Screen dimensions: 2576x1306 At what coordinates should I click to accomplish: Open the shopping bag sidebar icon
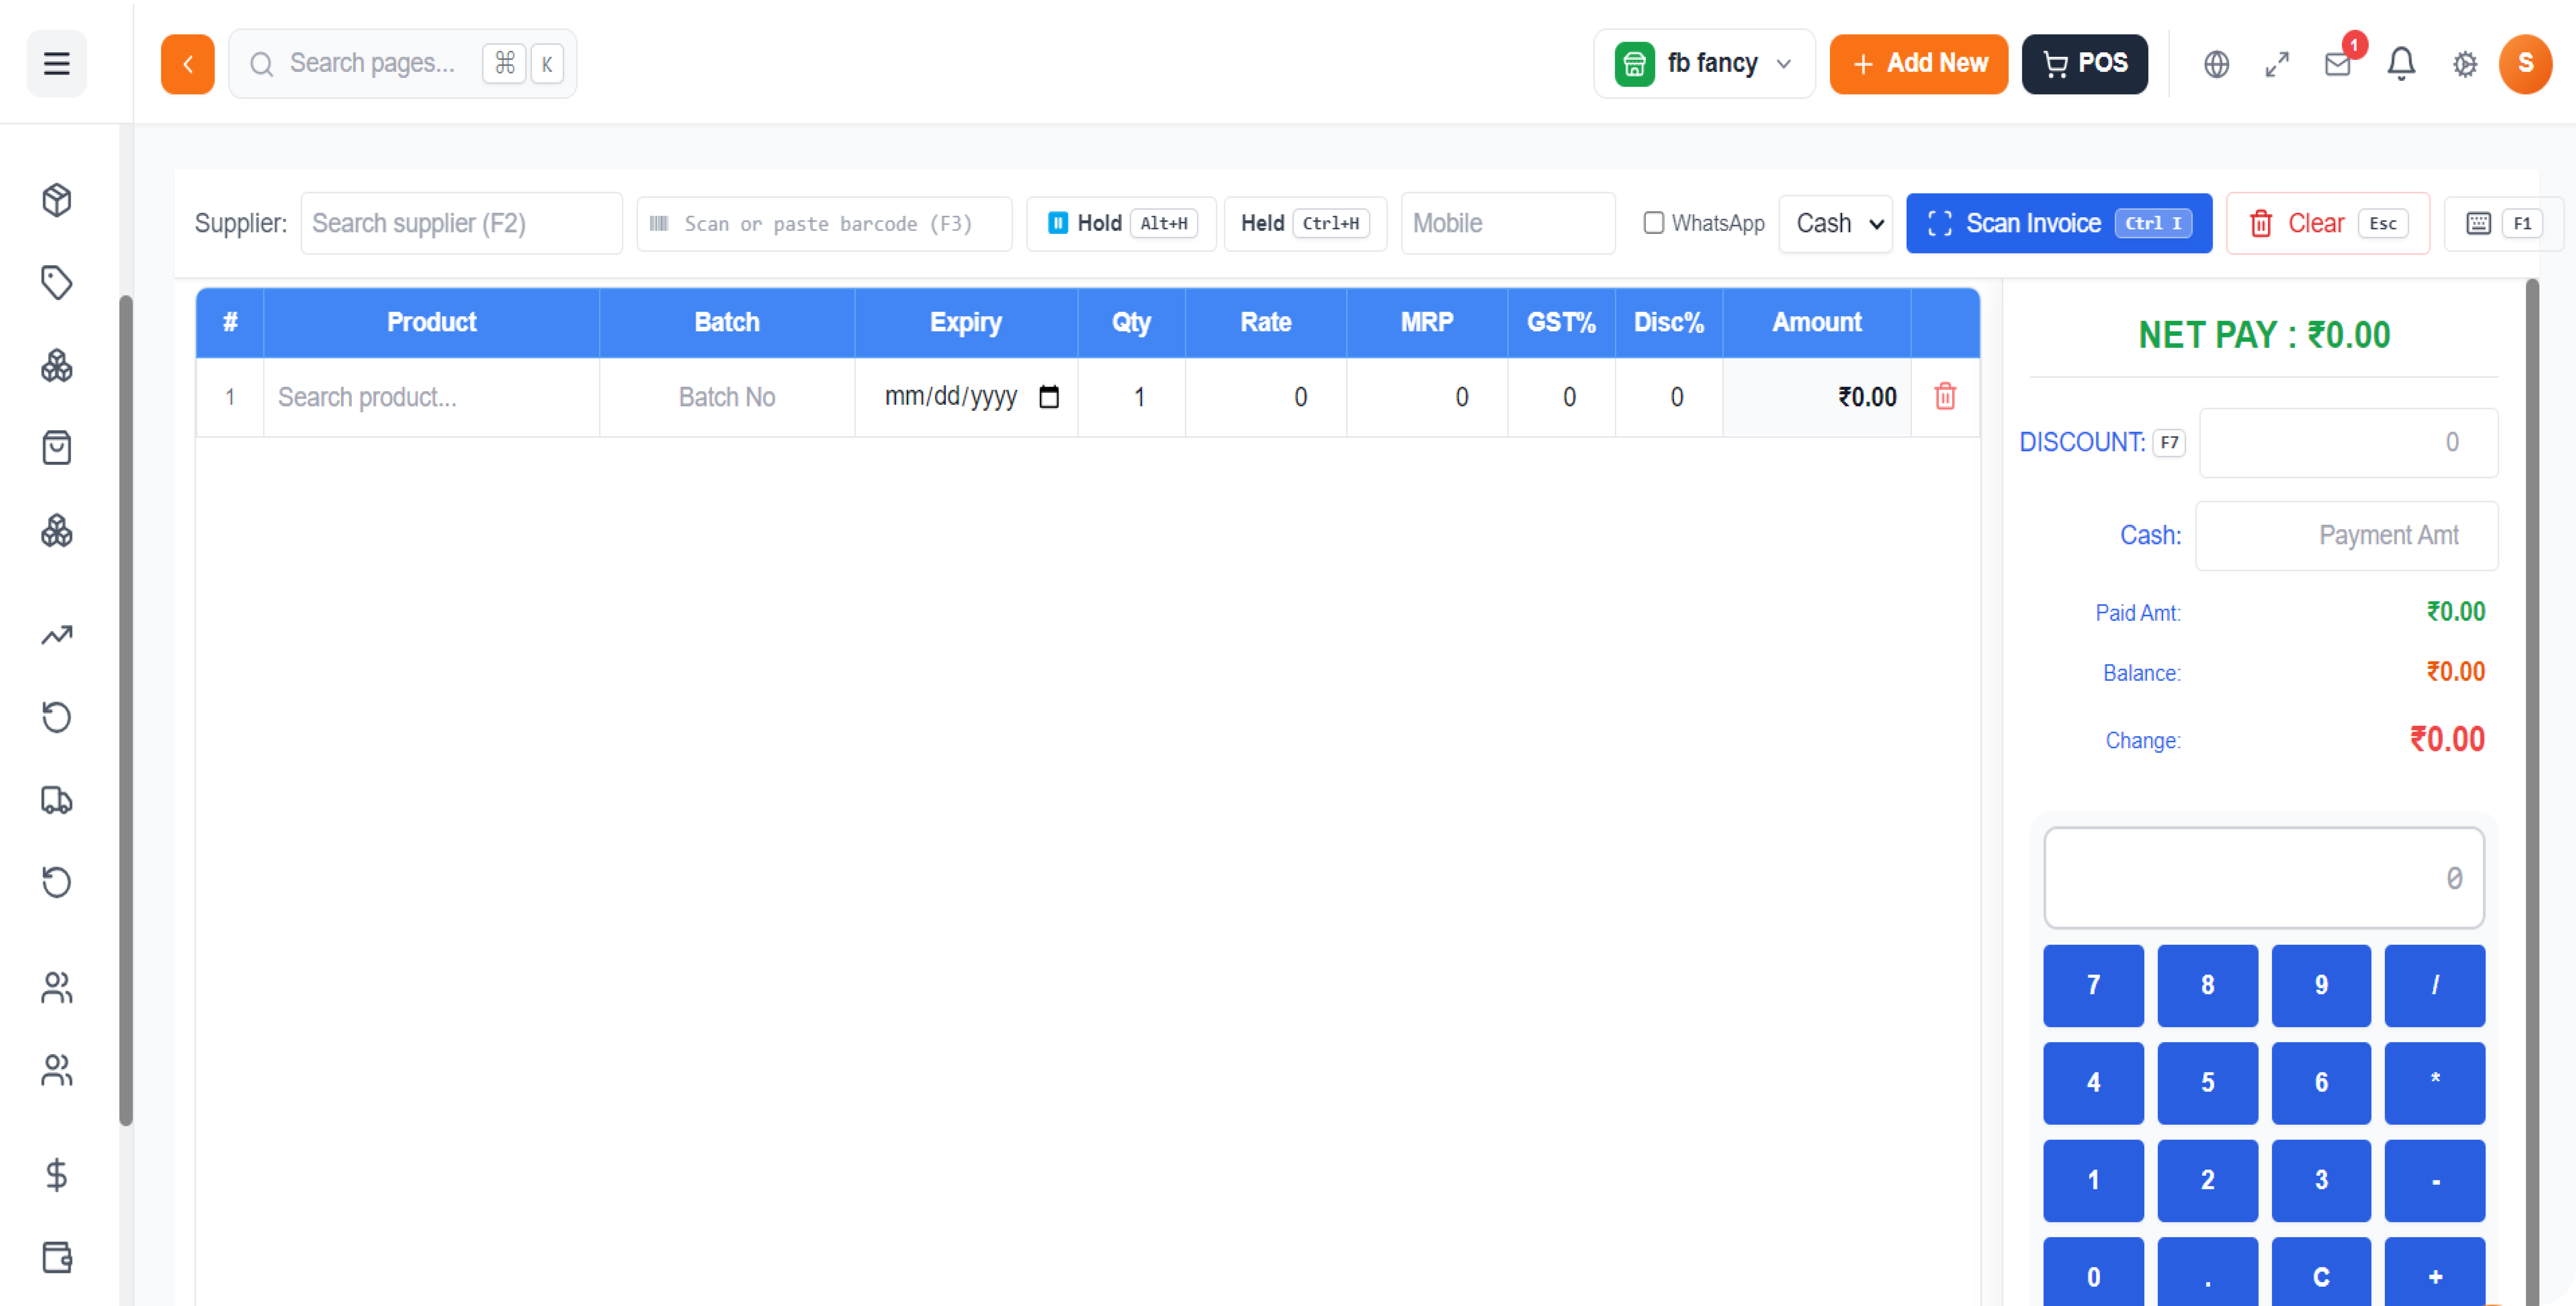click(x=57, y=448)
